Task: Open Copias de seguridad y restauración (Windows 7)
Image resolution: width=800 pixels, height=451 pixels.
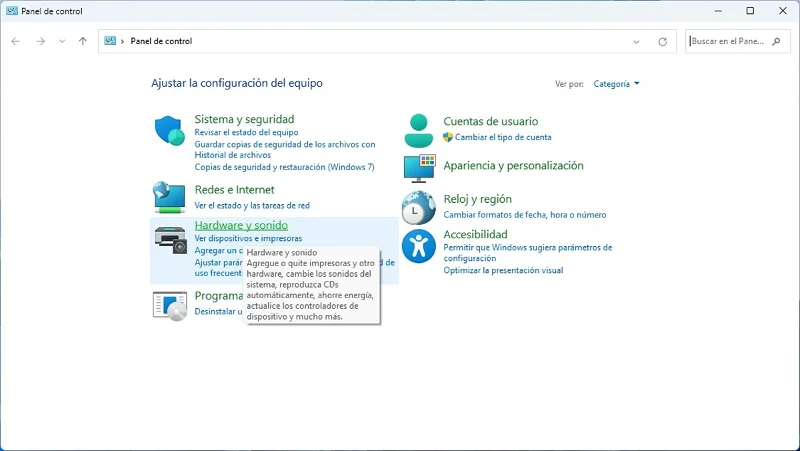Action: (x=285, y=167)
